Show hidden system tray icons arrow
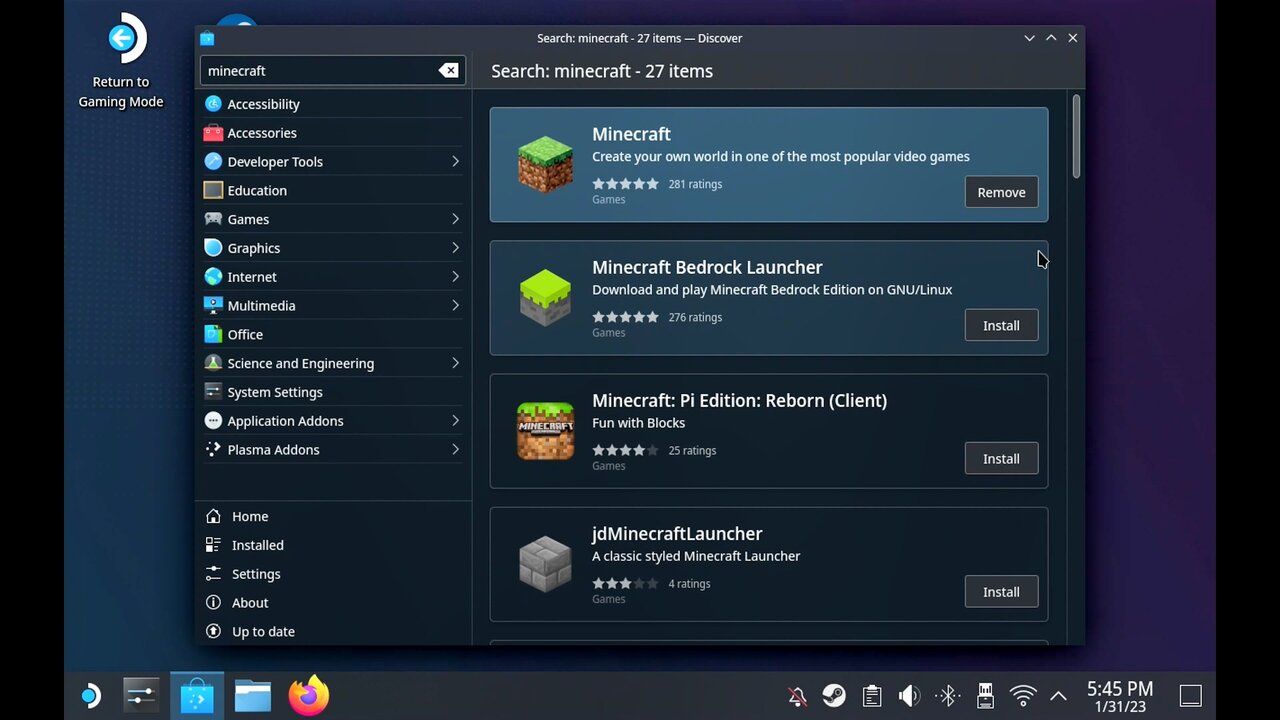The width and height of the screenshot is (1280, 720). point(1058,696)
